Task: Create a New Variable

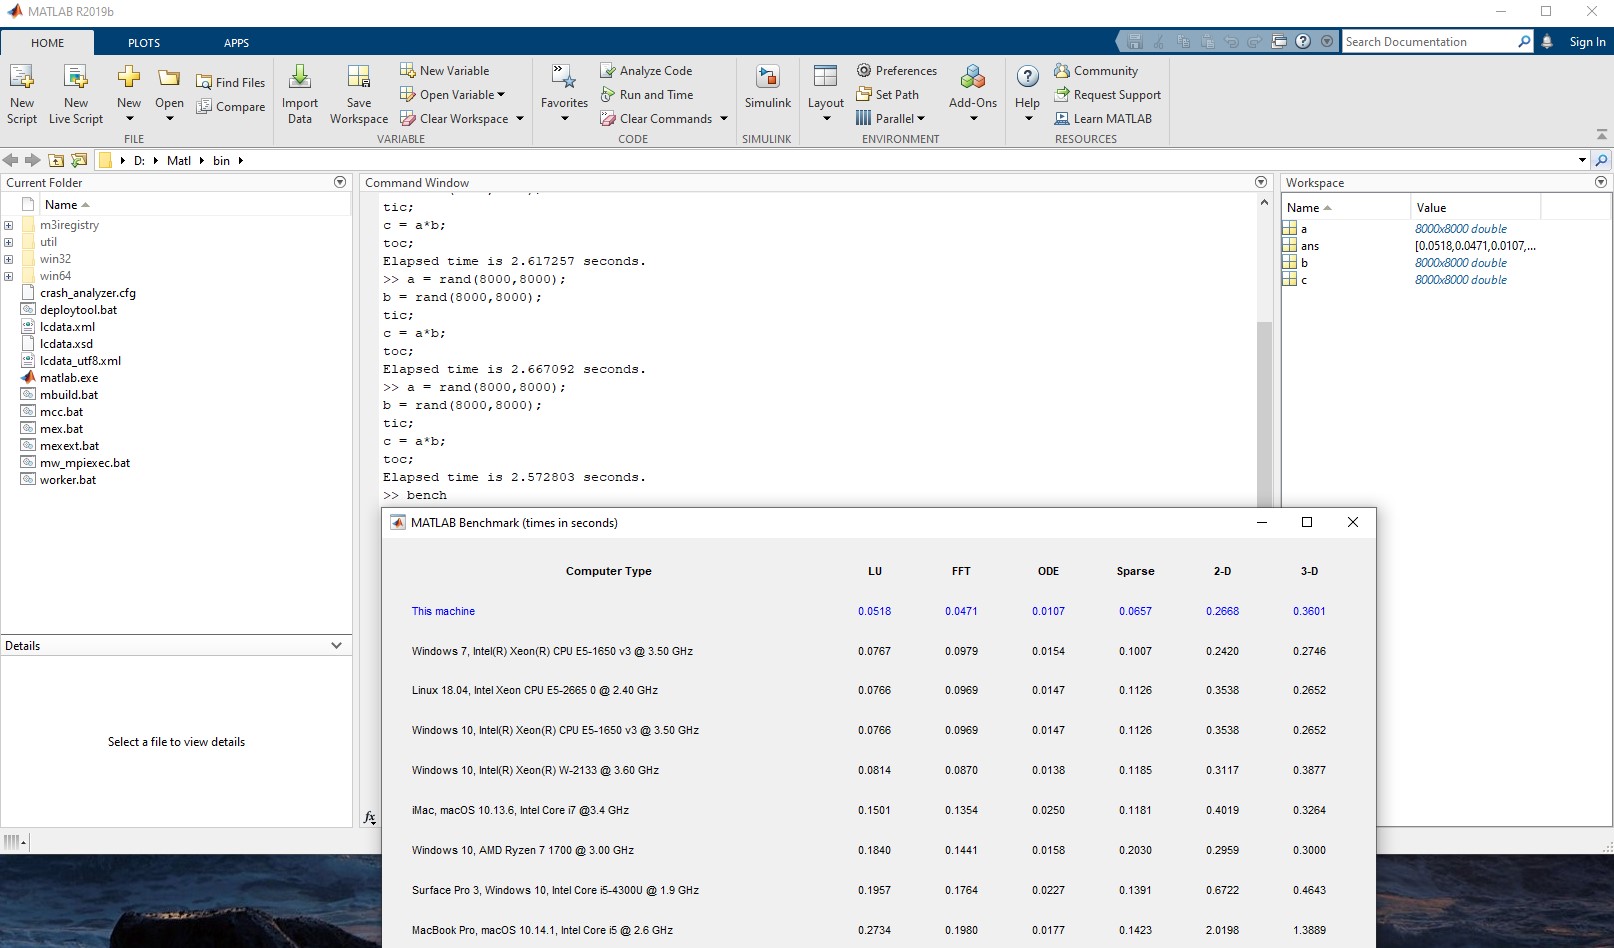Action: 445,71
